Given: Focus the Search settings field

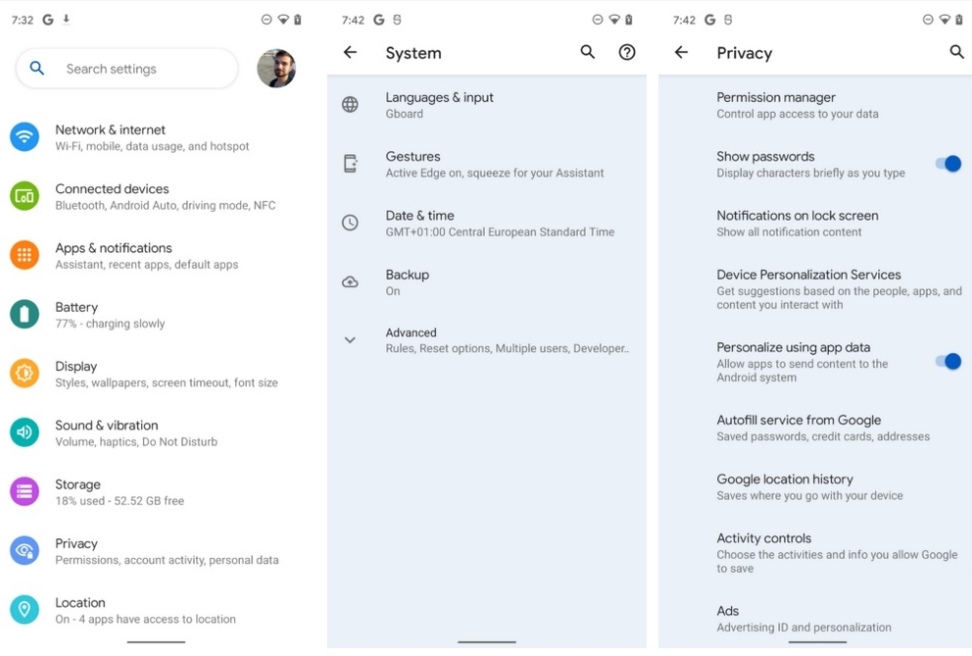Looking at the screenshot, I should (127, 68).
